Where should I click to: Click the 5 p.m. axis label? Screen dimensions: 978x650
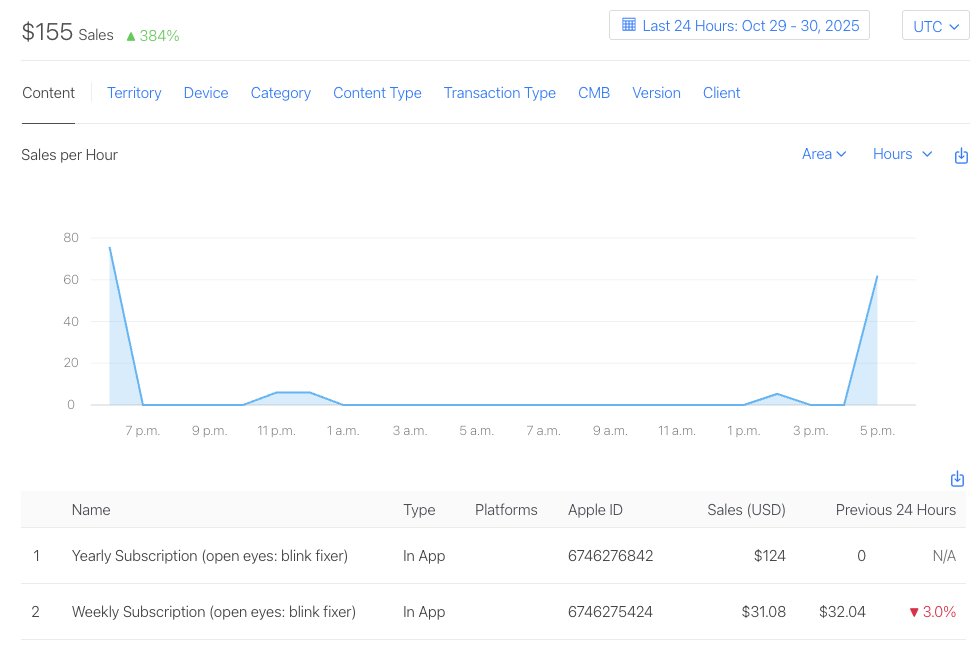[877, 430]
